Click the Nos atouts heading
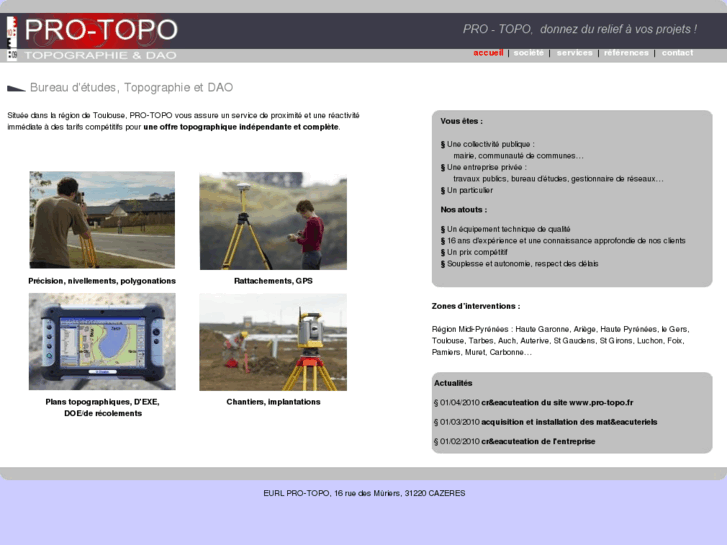727x545 pixels. 464,210
